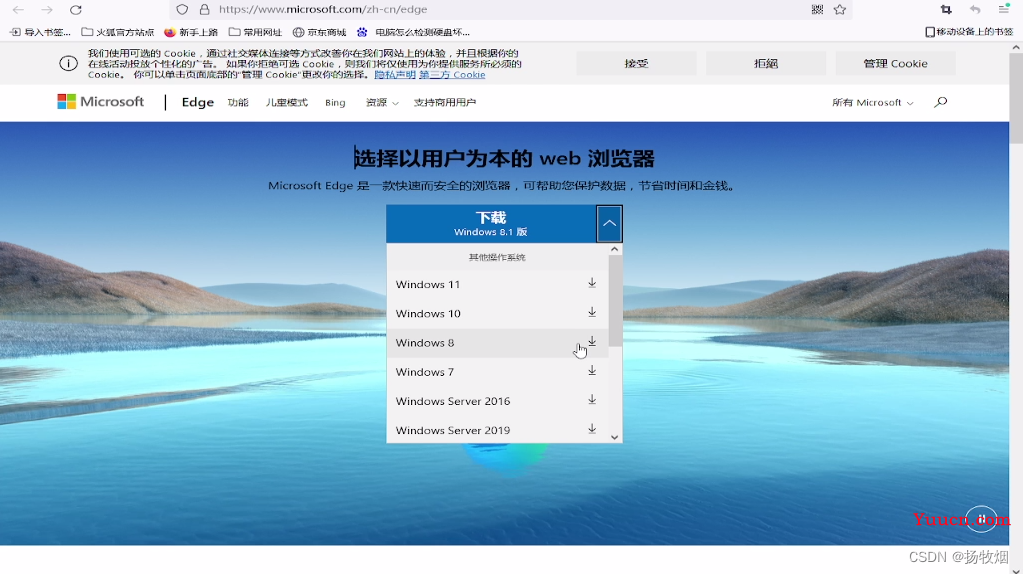This screenshot has height=574, width=1023.
Task: Click the Edge site title link
Action: 198,102
